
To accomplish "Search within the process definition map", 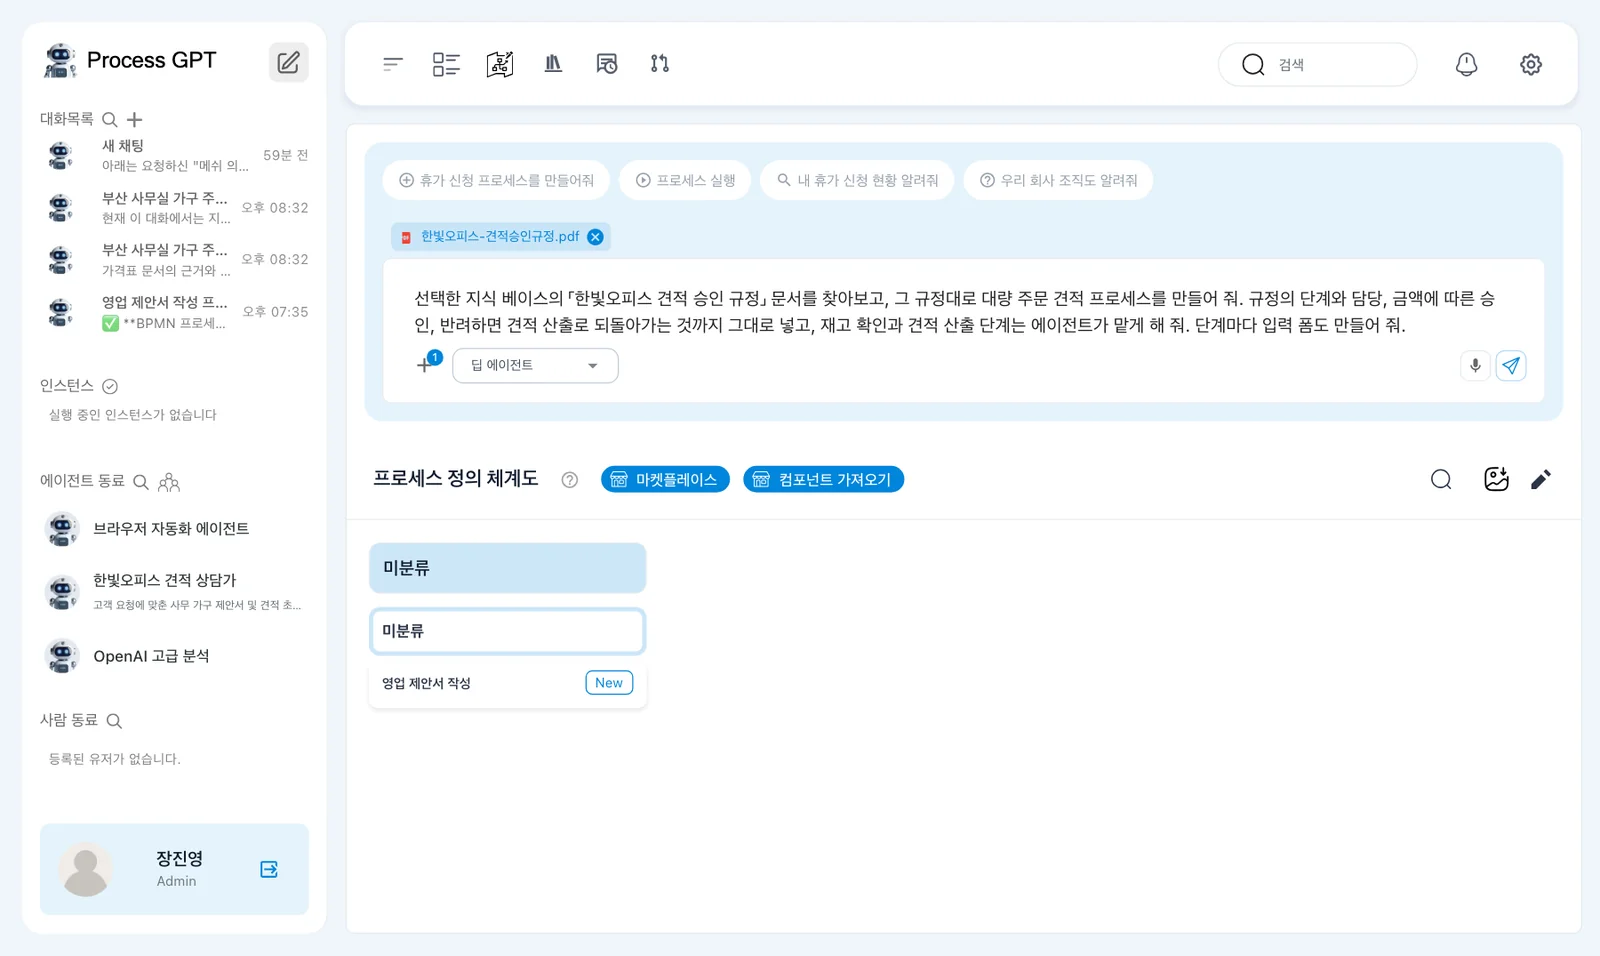I will pos(1441,480).
